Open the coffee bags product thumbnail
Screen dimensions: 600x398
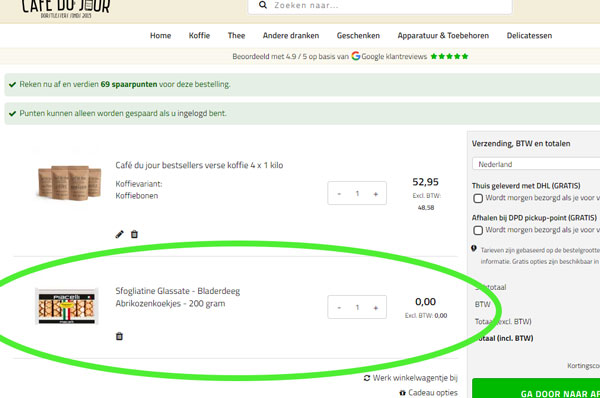click(69, 183)
